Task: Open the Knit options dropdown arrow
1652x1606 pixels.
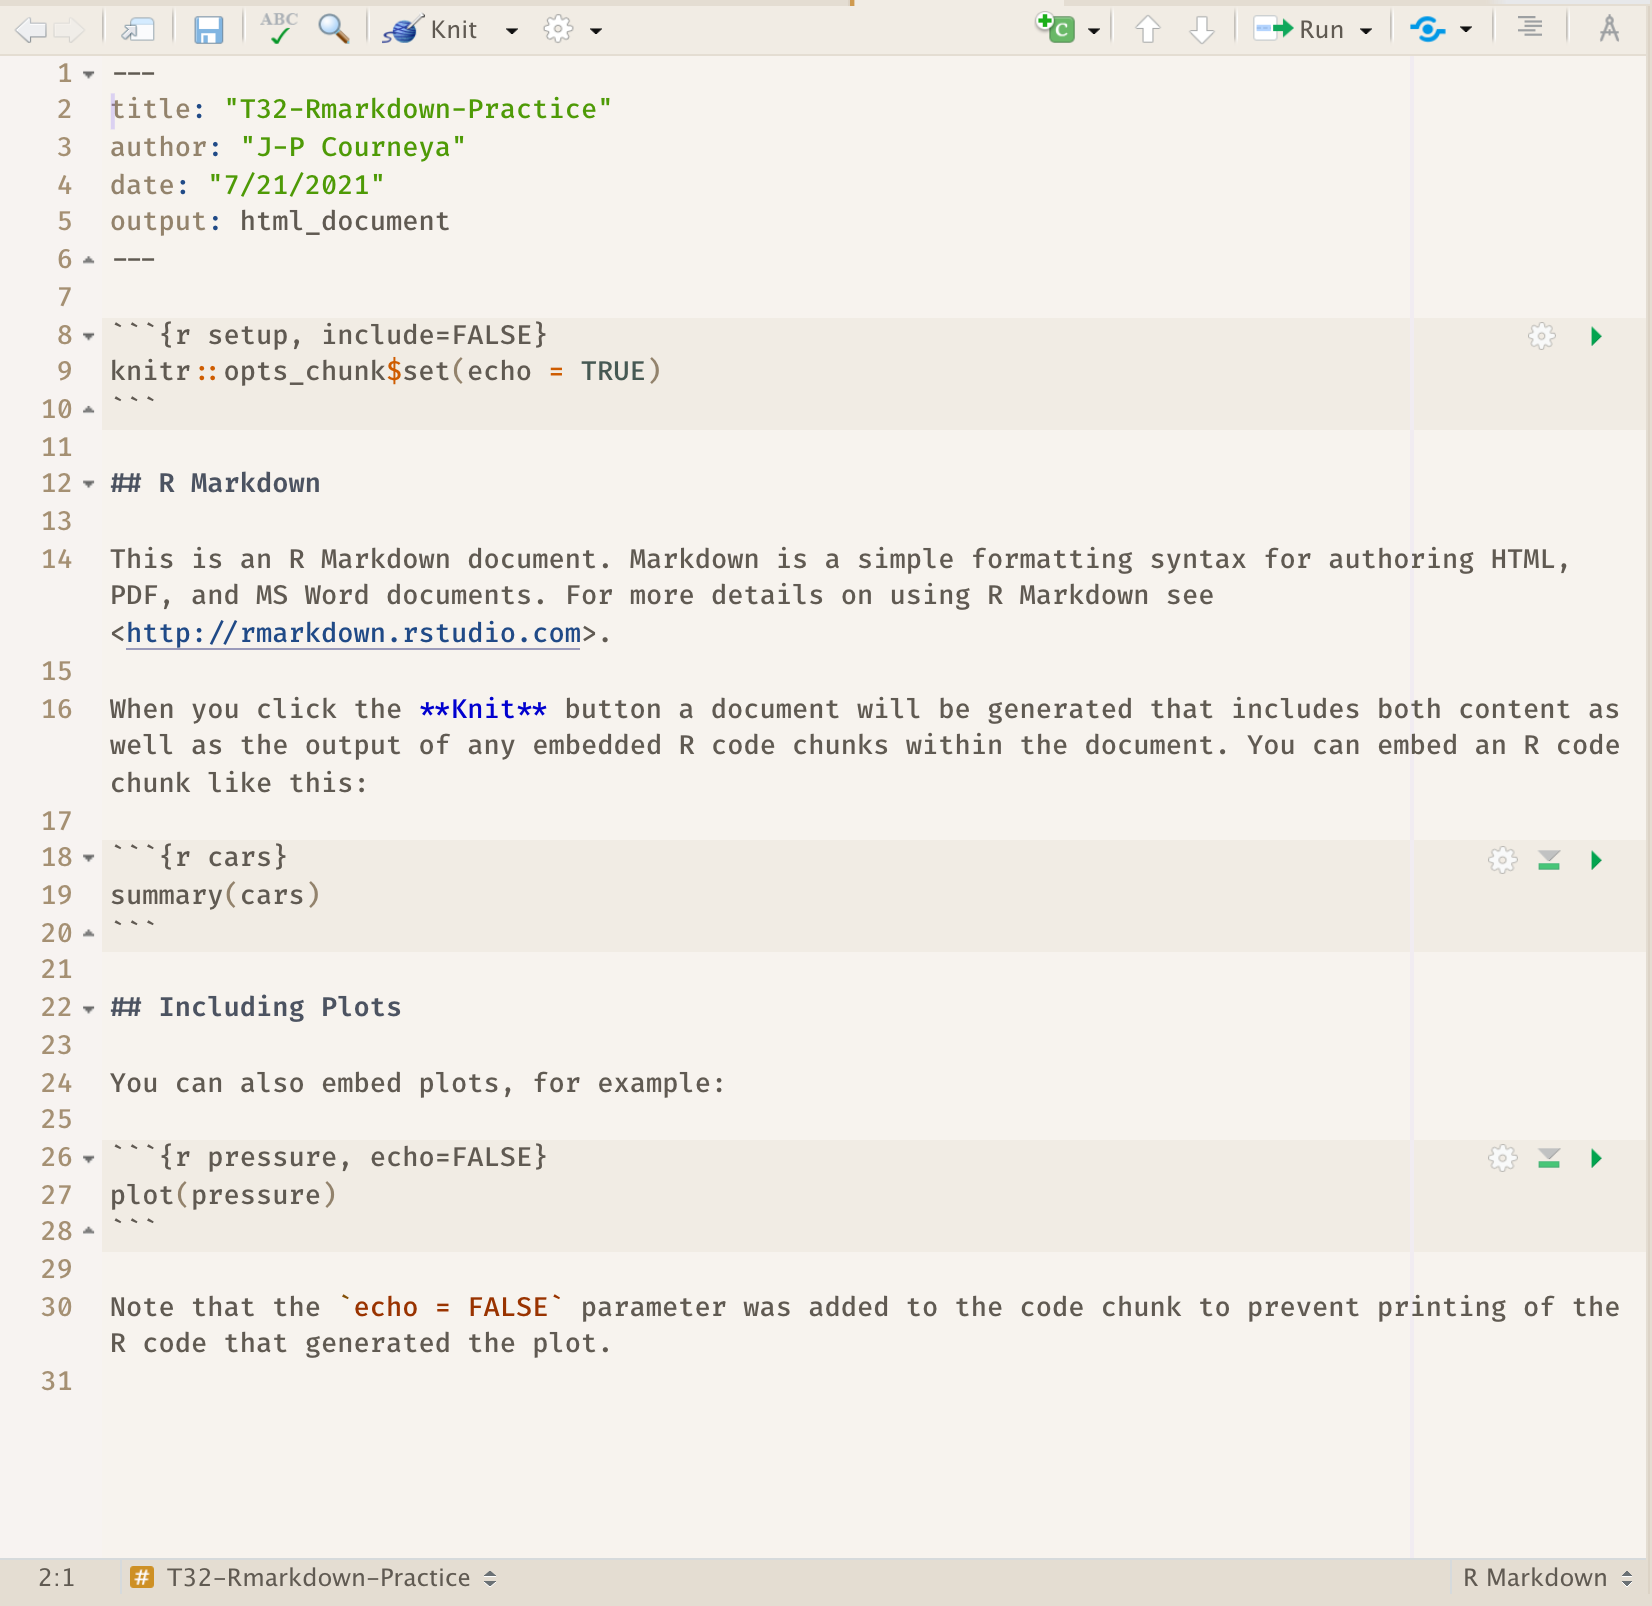Action: coord(512,31)
